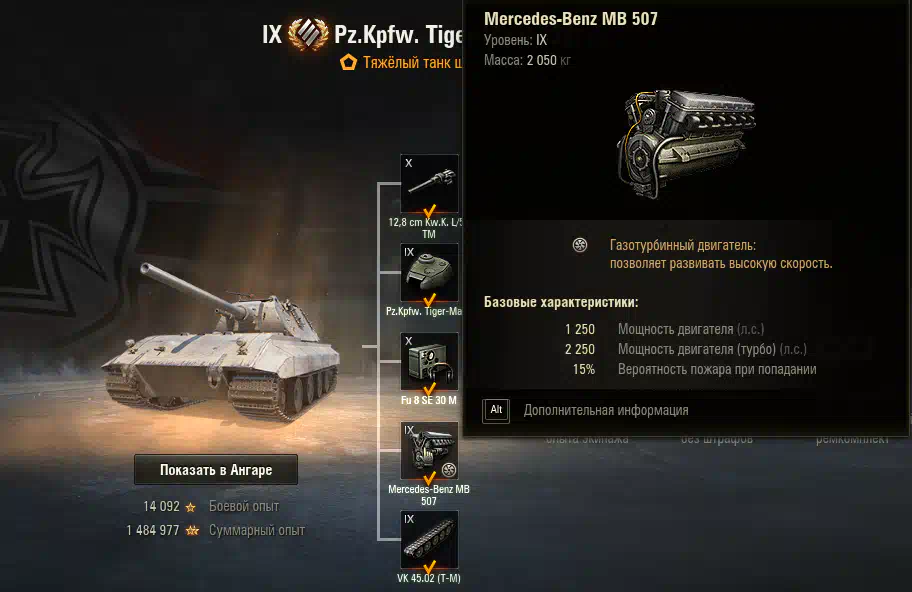The height and width of the screenshot is (592, 912).
Task: Click the tank preview model
Action: coord(220,342)
